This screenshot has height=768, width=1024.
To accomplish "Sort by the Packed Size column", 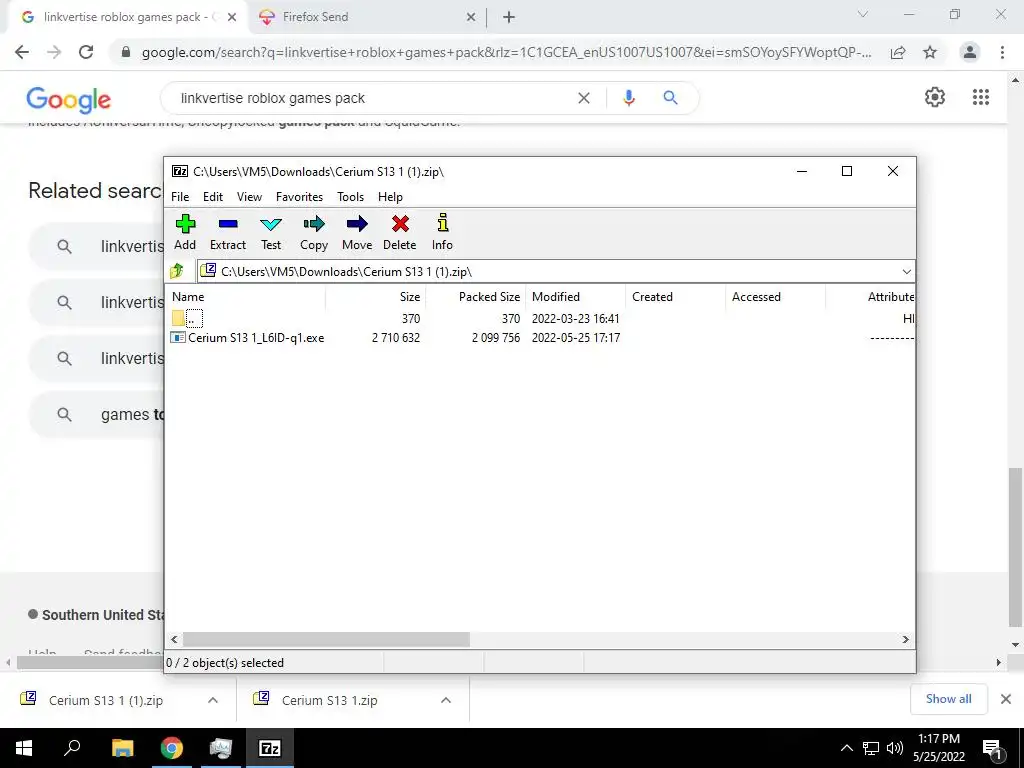I will pos(475,296).
